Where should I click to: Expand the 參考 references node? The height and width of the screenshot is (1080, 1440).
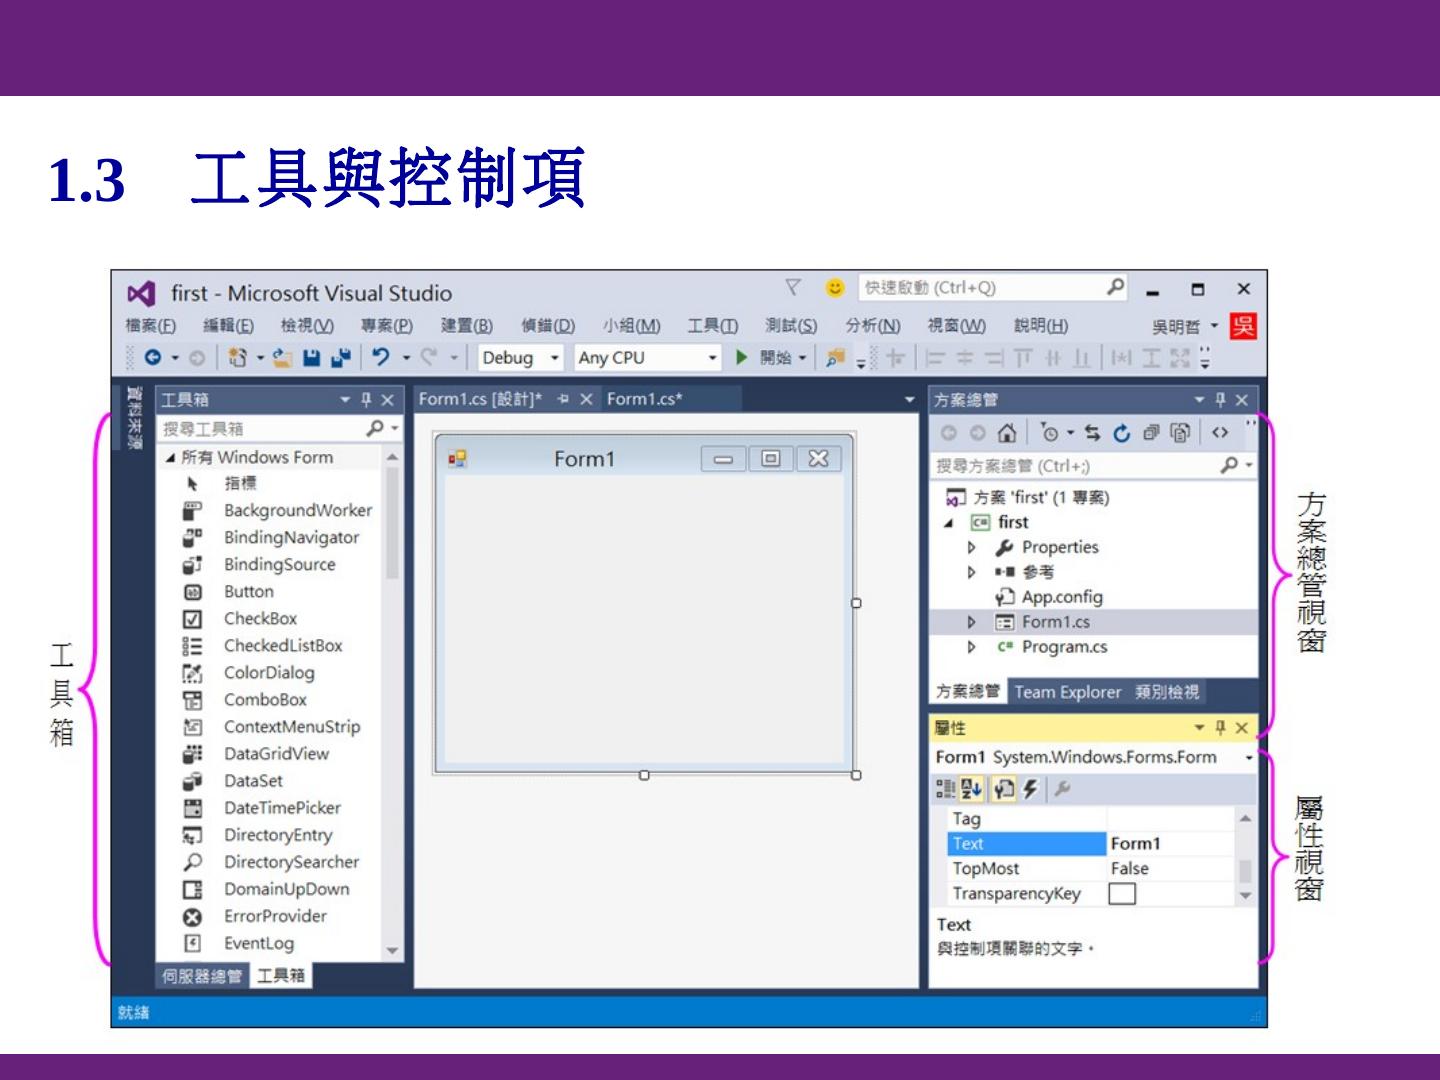click(971, 573)
